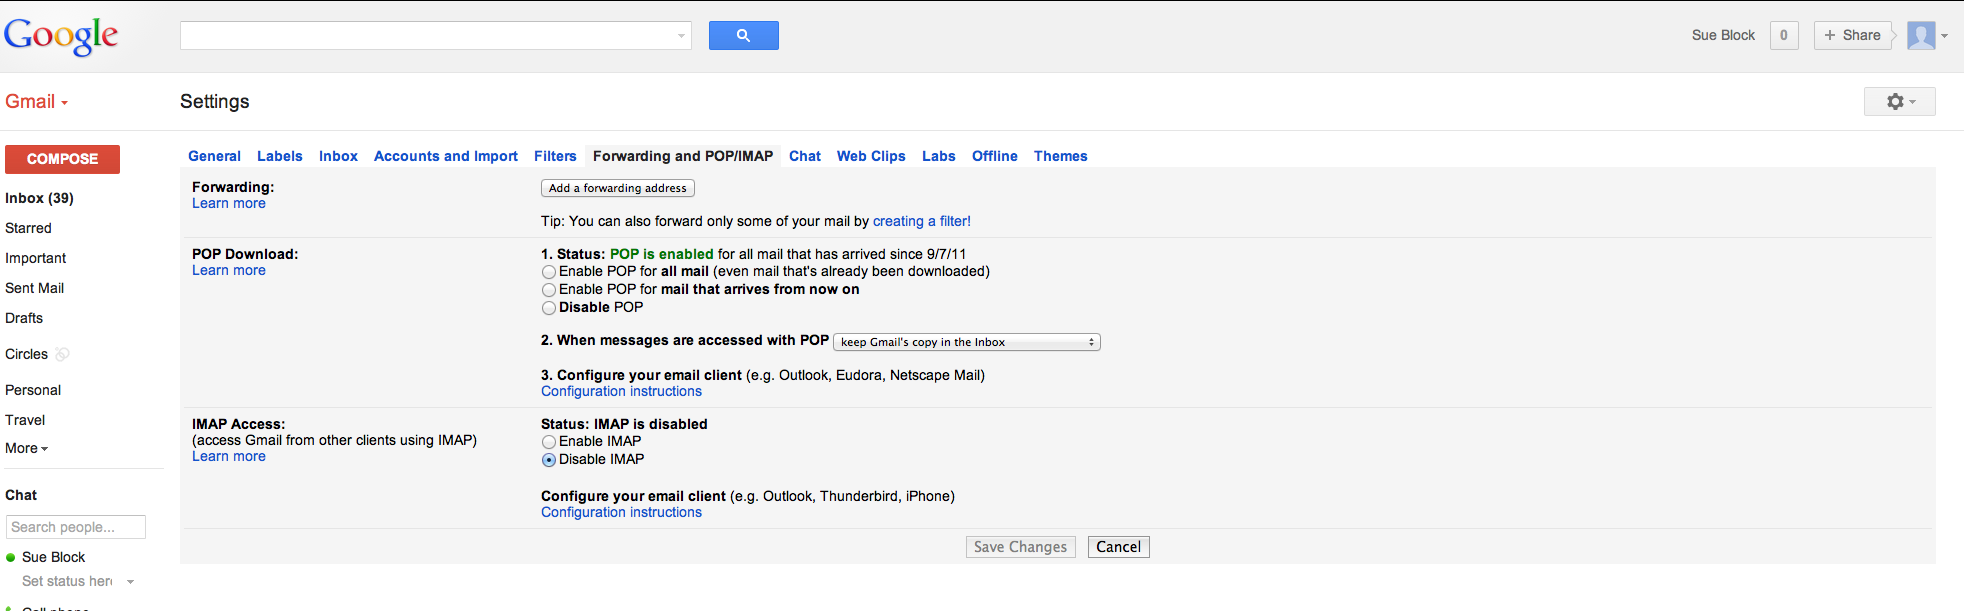
Task: Click the profile avatar picture
Action: [1921, 36]
